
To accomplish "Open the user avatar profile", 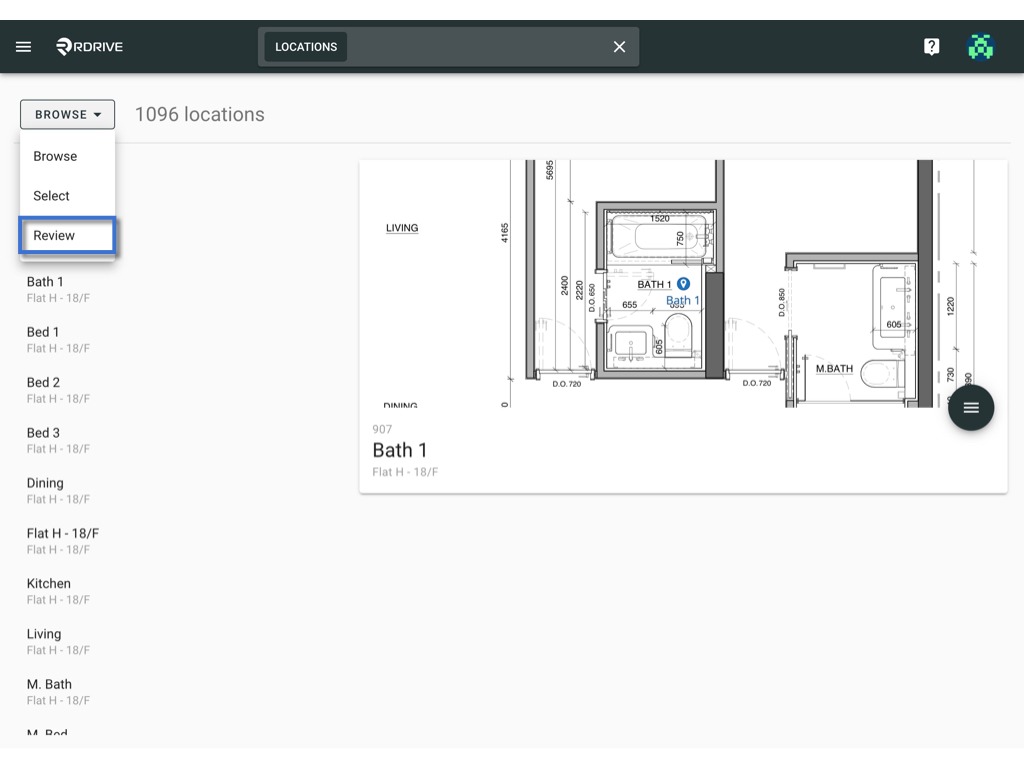I will [980, 46].
